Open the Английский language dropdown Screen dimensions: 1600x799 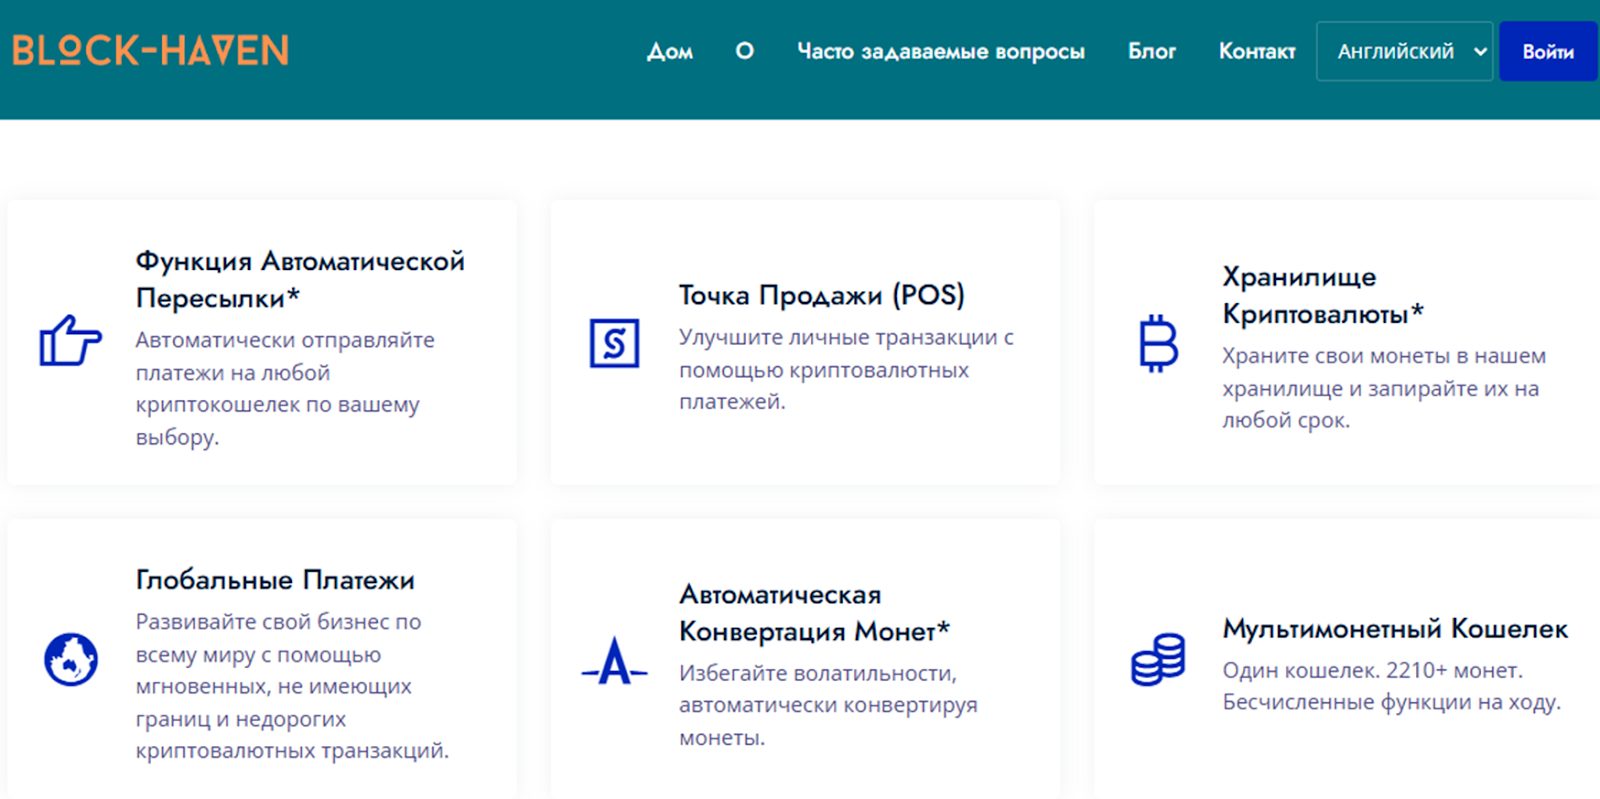click(x=1405, y=51)
